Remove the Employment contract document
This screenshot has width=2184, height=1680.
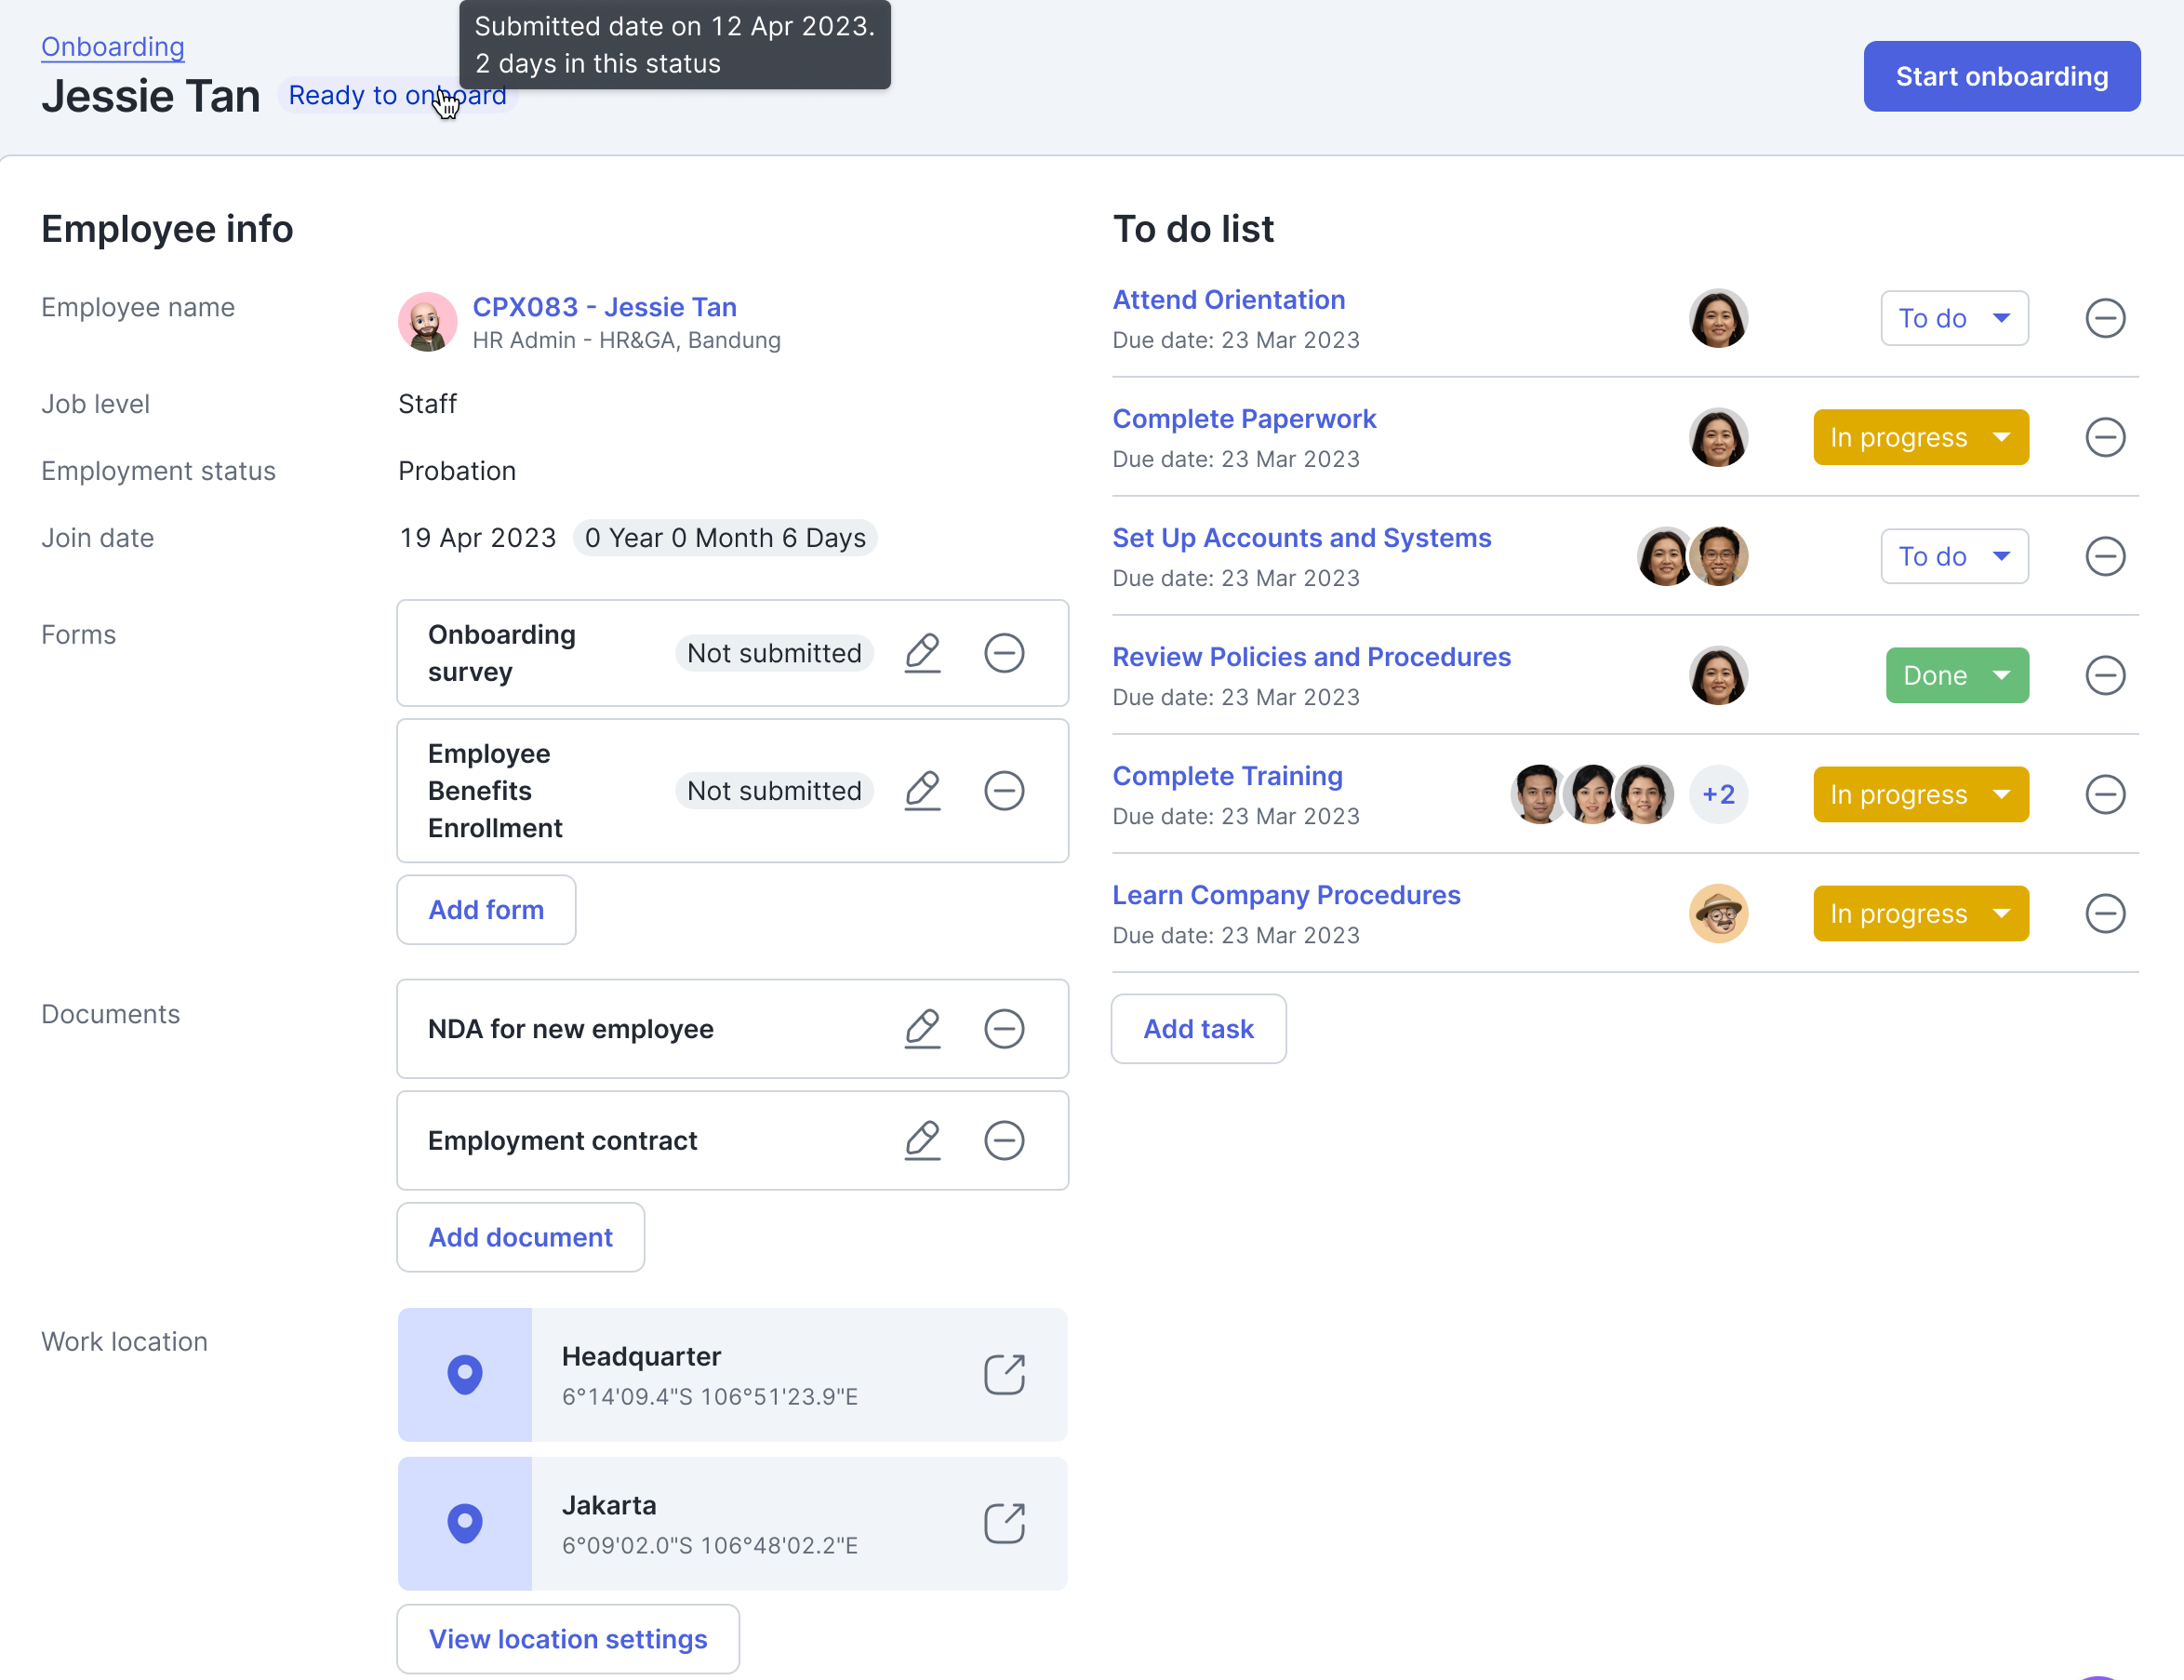(x=1004, y=1140)
